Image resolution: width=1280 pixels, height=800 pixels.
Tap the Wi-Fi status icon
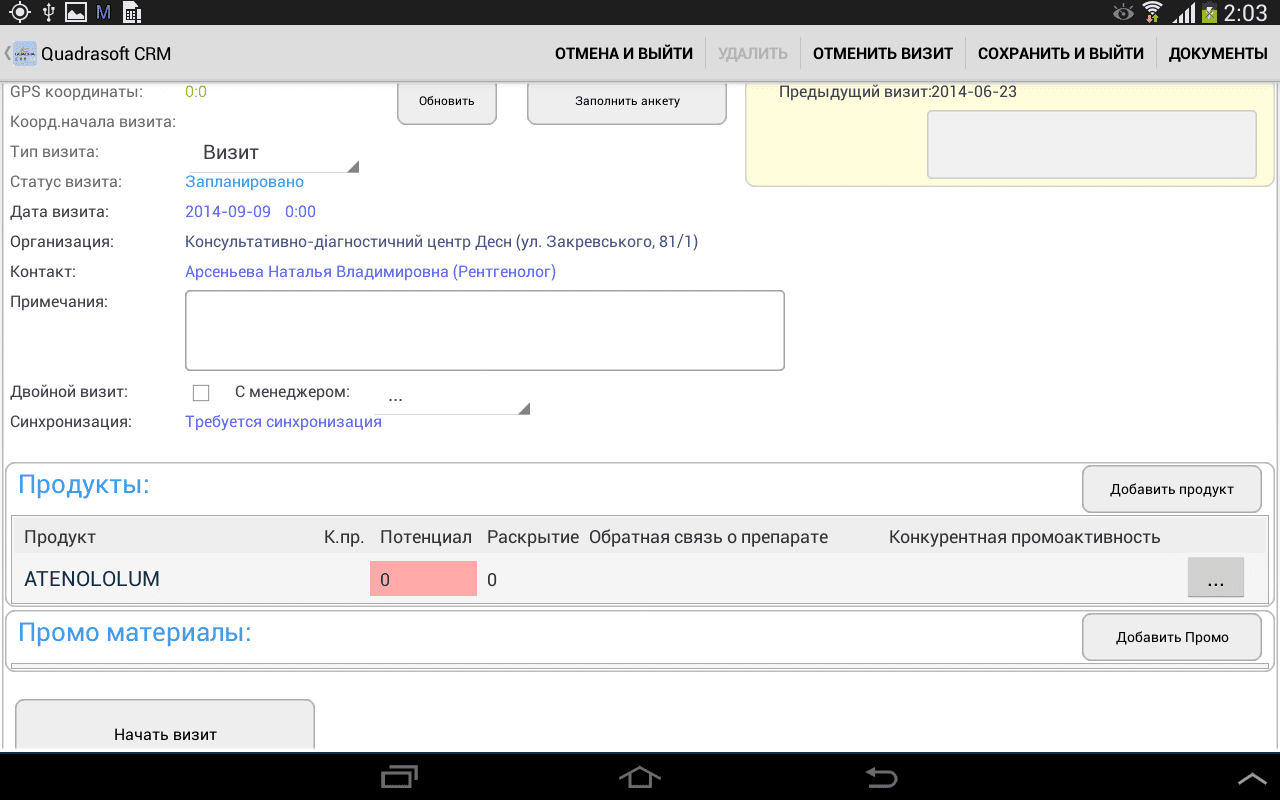[1153, 13]
